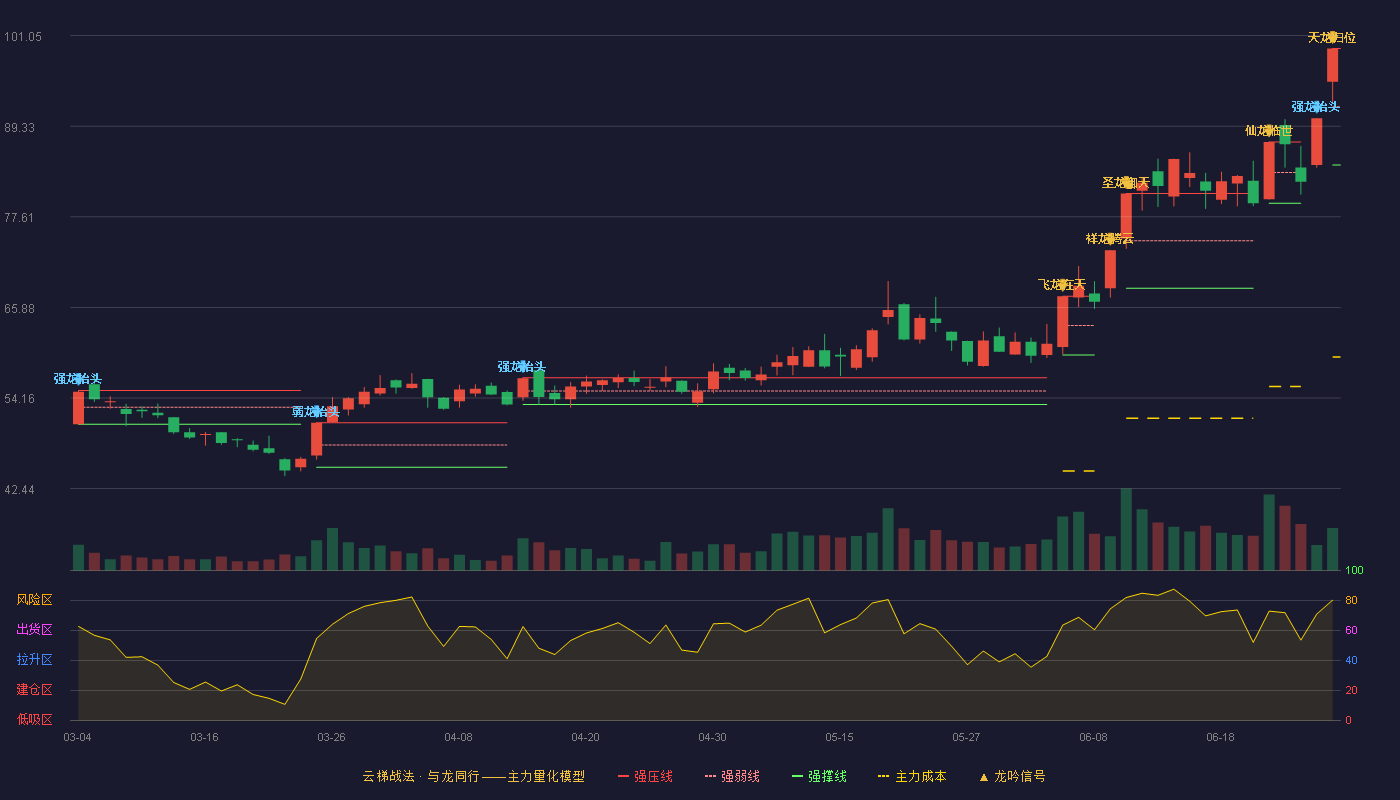Click the 低吸区 zone label

click(x=34, y=718)
